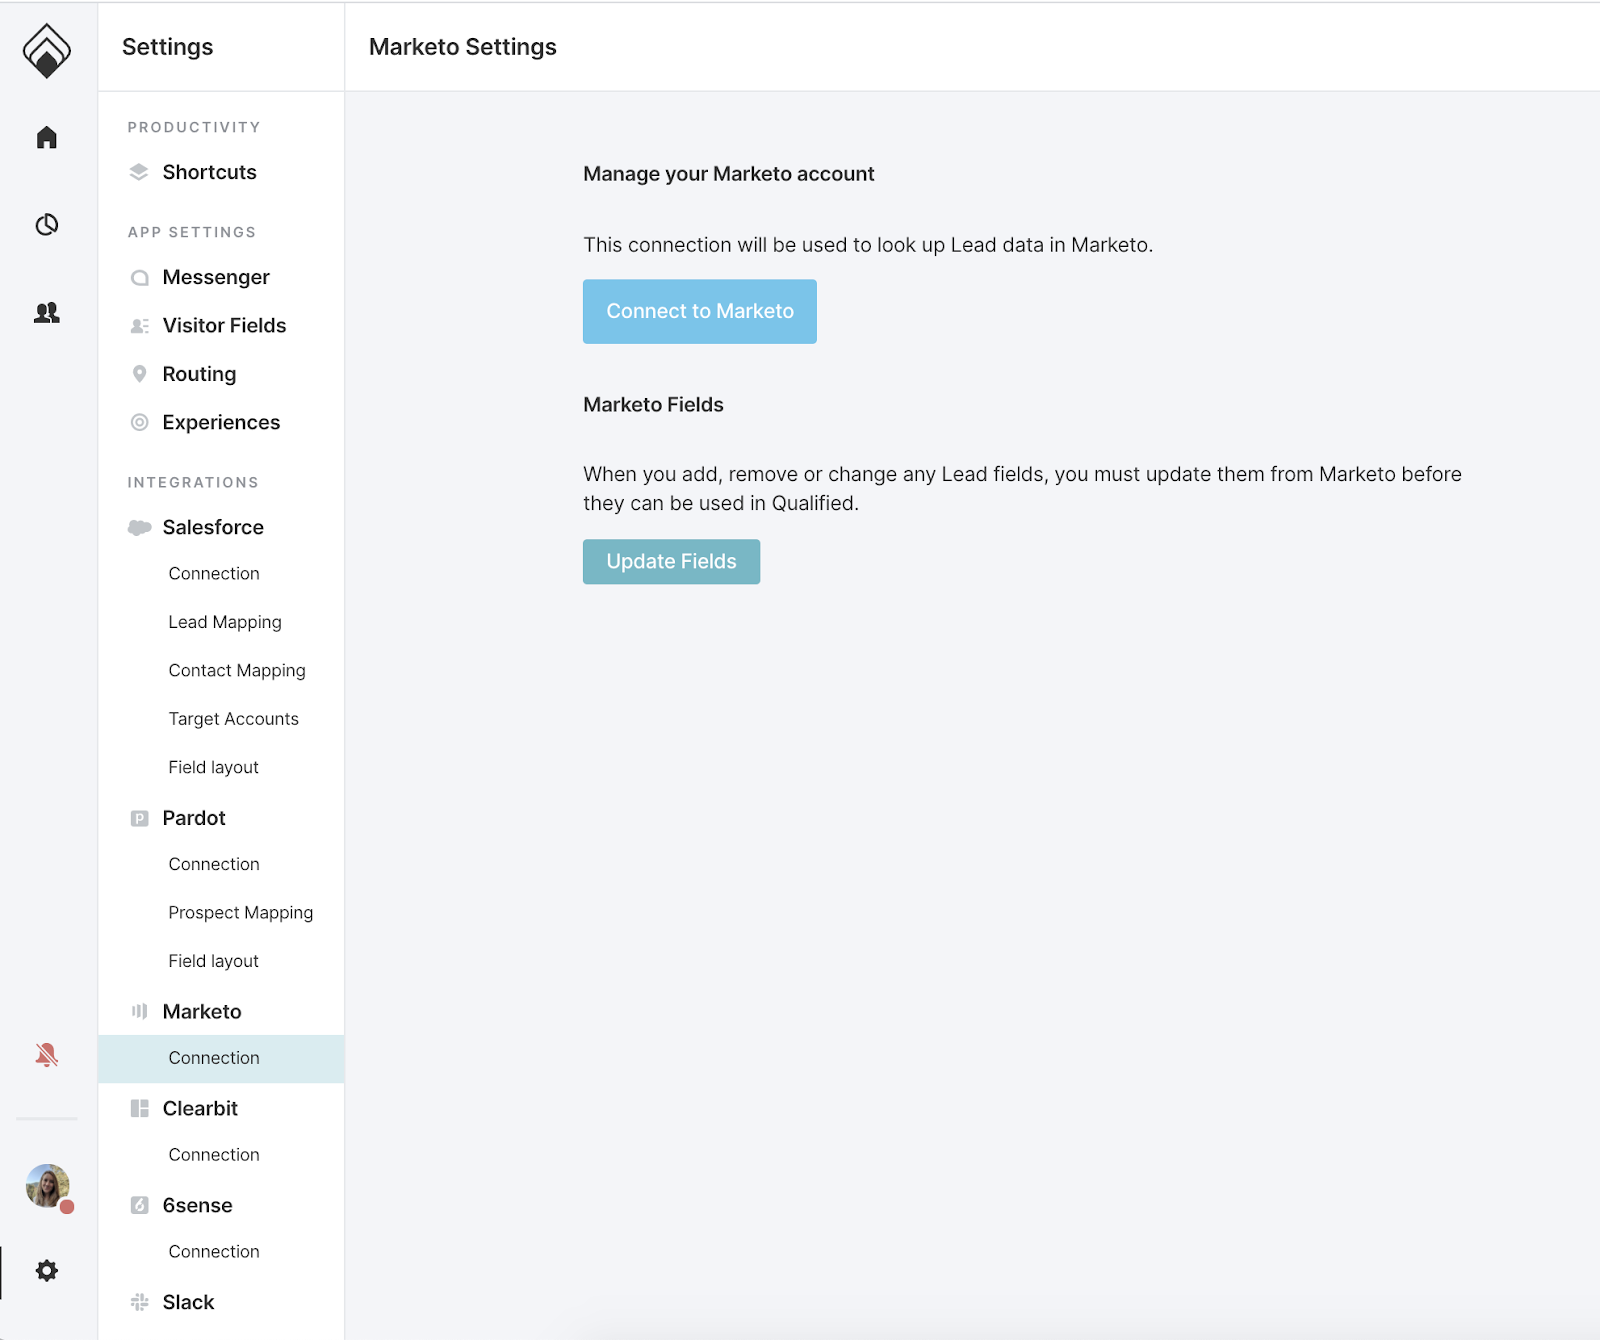This screenshot has width=1600, height=1340.
Task: Open Pardot Connection page
Action: coord(214,864)
